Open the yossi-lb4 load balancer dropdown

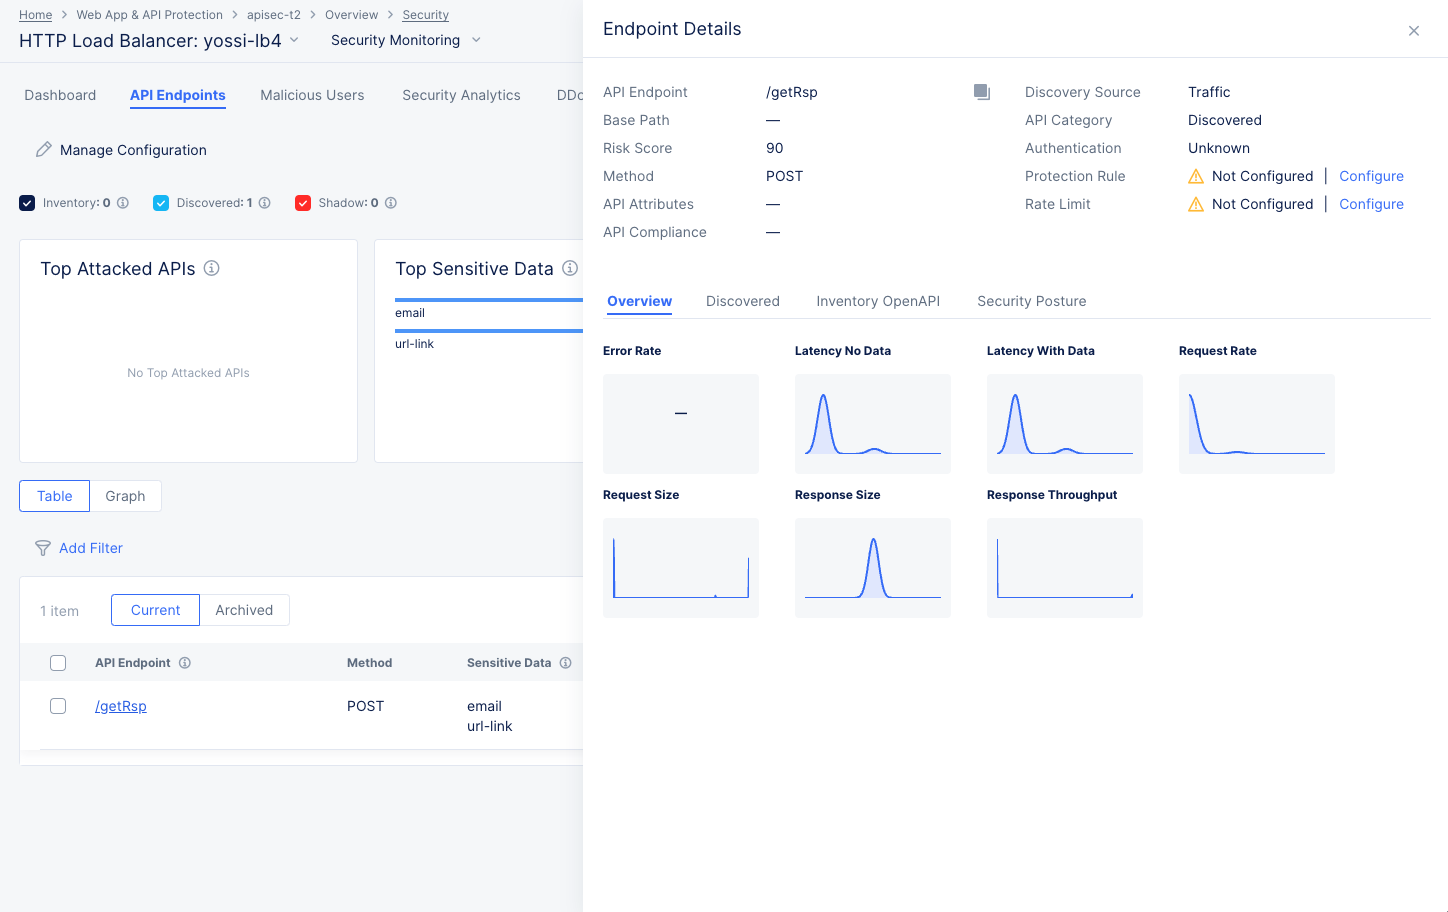[293, 41]
